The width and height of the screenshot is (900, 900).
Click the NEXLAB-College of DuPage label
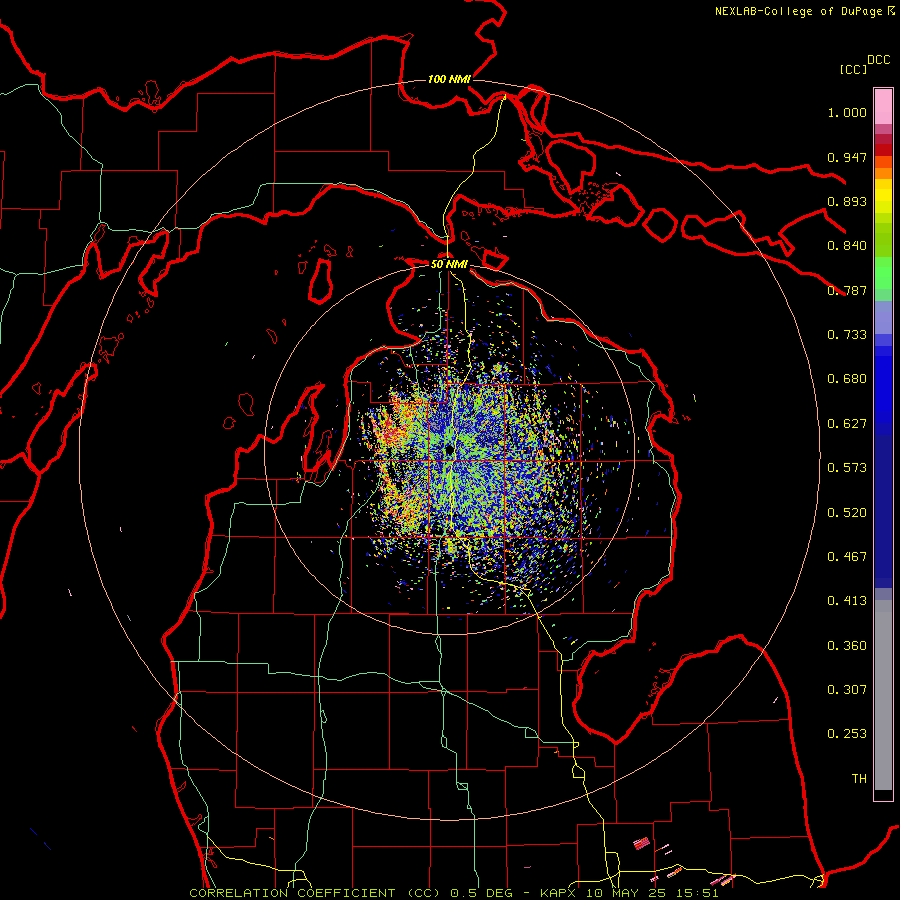(804, 11)
